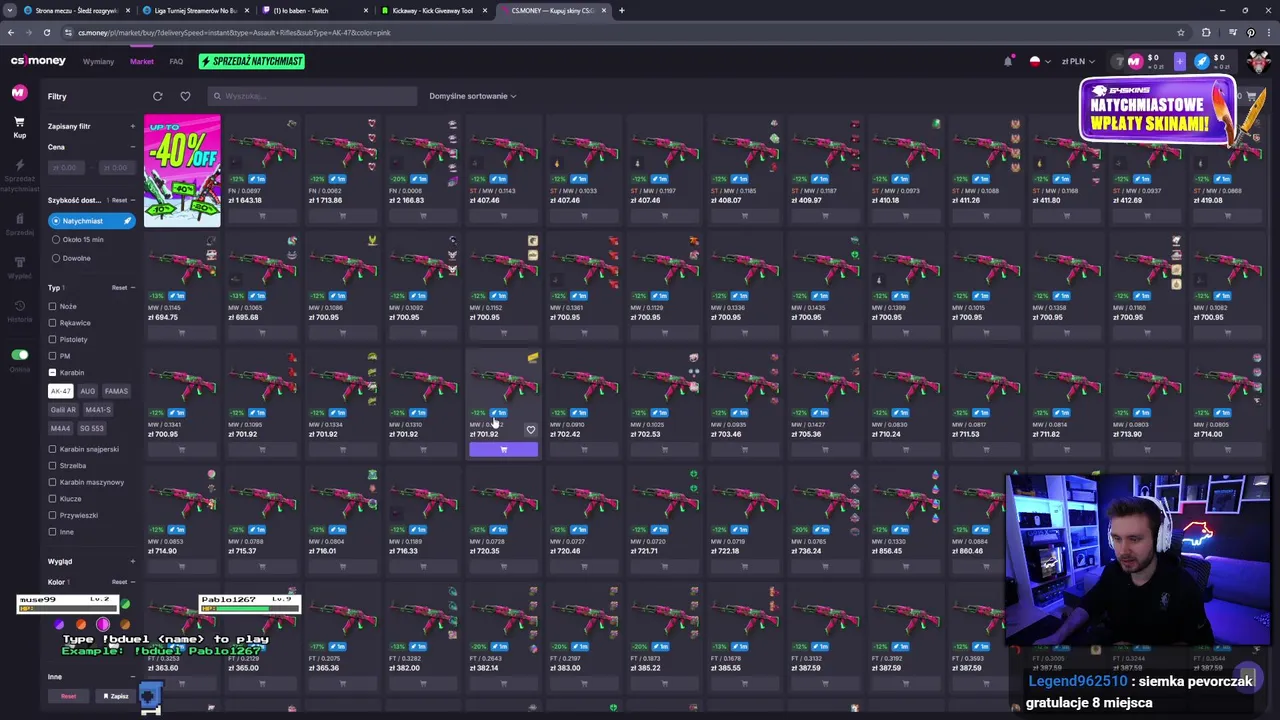Expand the Inne section at the bottom
This screenshot has height=720, width=1280.
[132, 677]
